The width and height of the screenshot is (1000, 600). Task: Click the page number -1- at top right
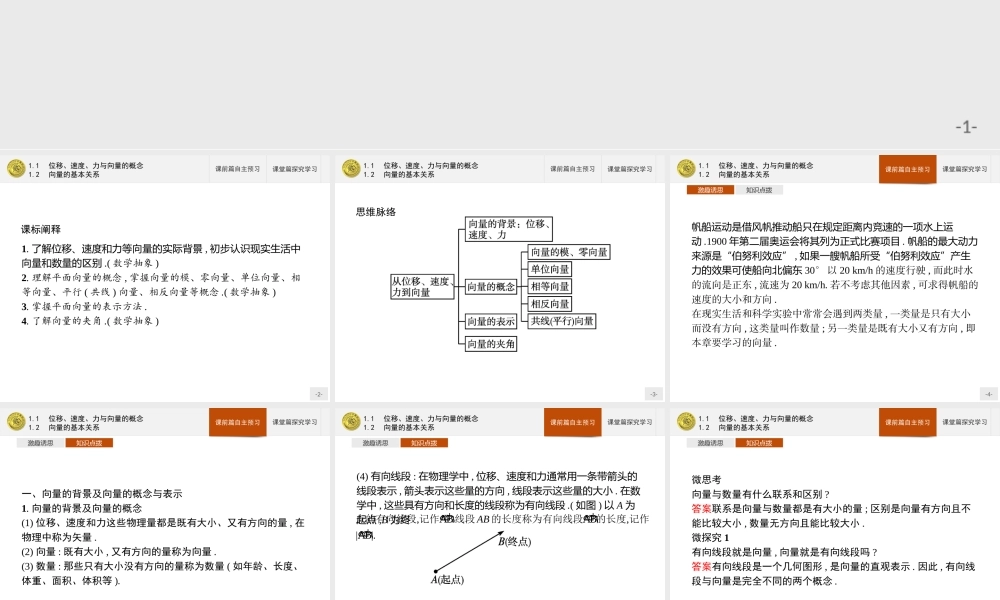965,125
